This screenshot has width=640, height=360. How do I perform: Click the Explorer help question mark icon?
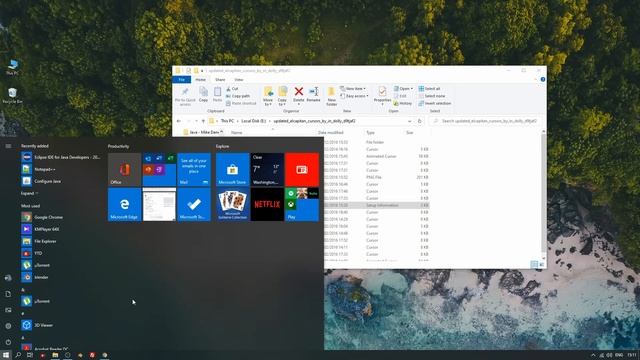click(543, 79)
